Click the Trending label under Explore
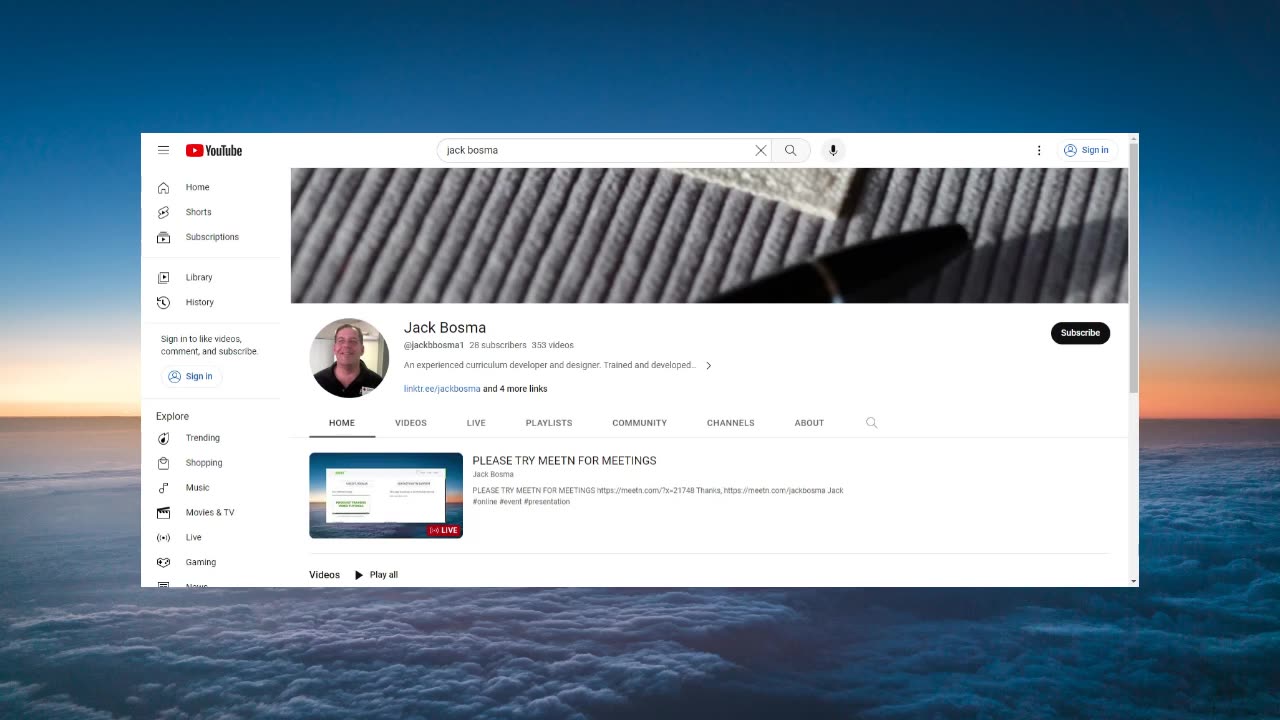 [x=203, y=438]
